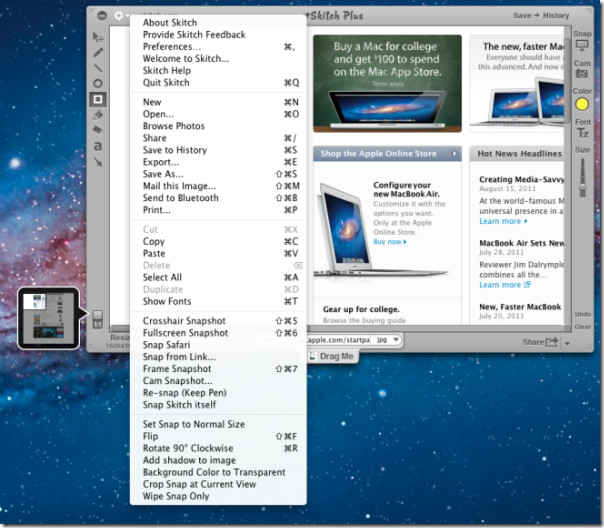Choose Mail this Image…
The height and width of the screenshot is (528, 604).
(218, 186)
